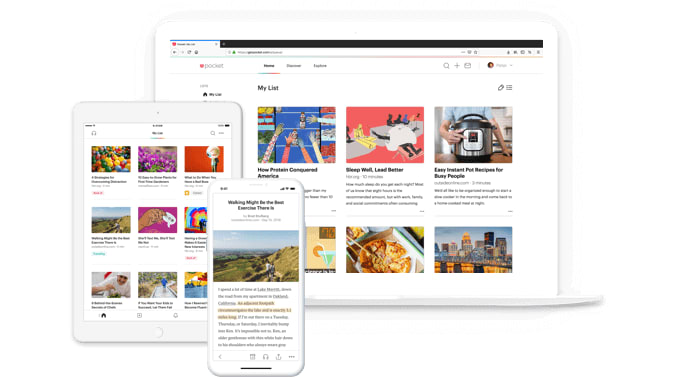680x378 pixels.
Task: Reload the page with the browser refresh icon
Action: 189,52
